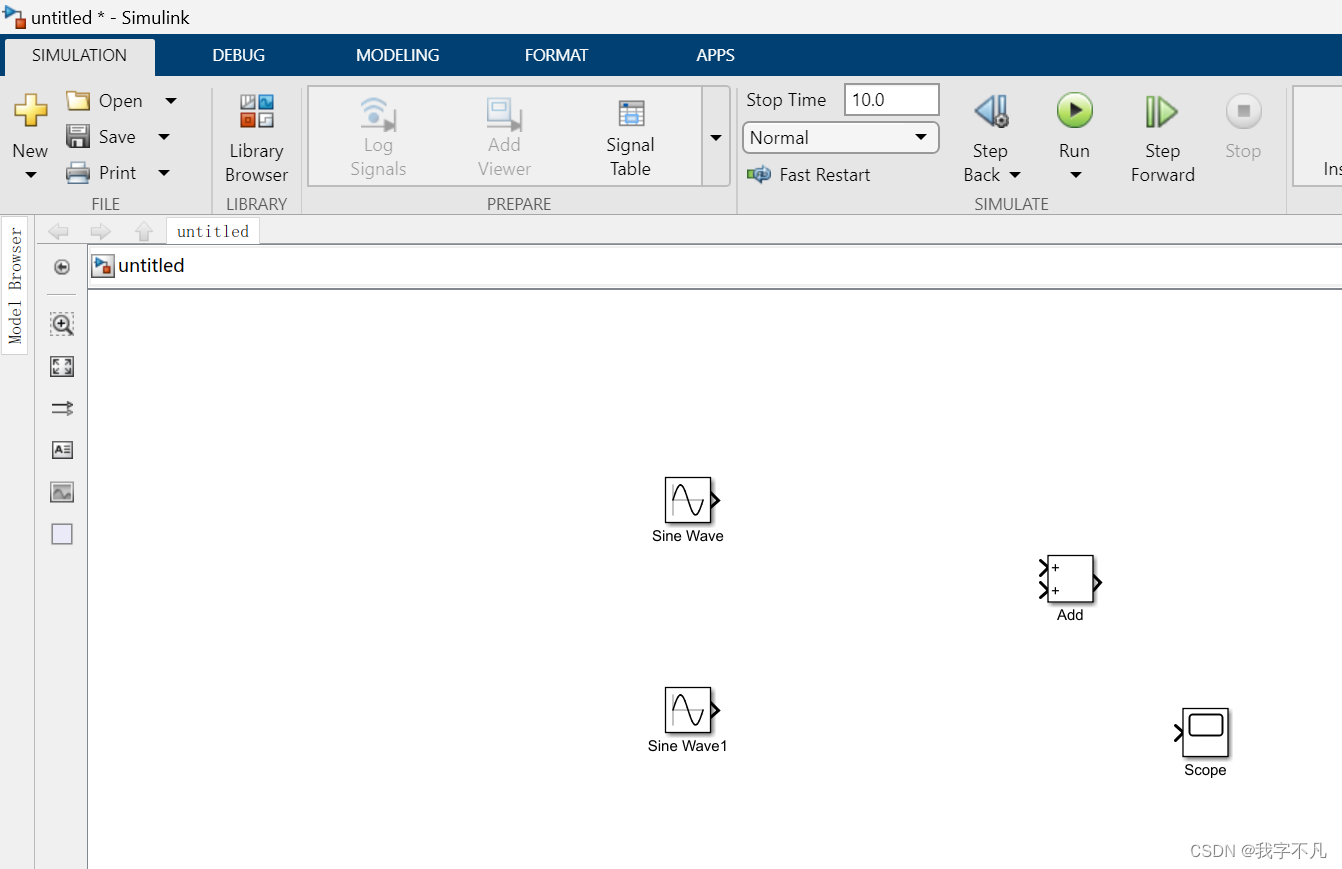The height and width of the screenshot is (869, 1342).
Task: Click the Sine Wave1 block label
Action: pyautogui.click(x=688, y=746)
